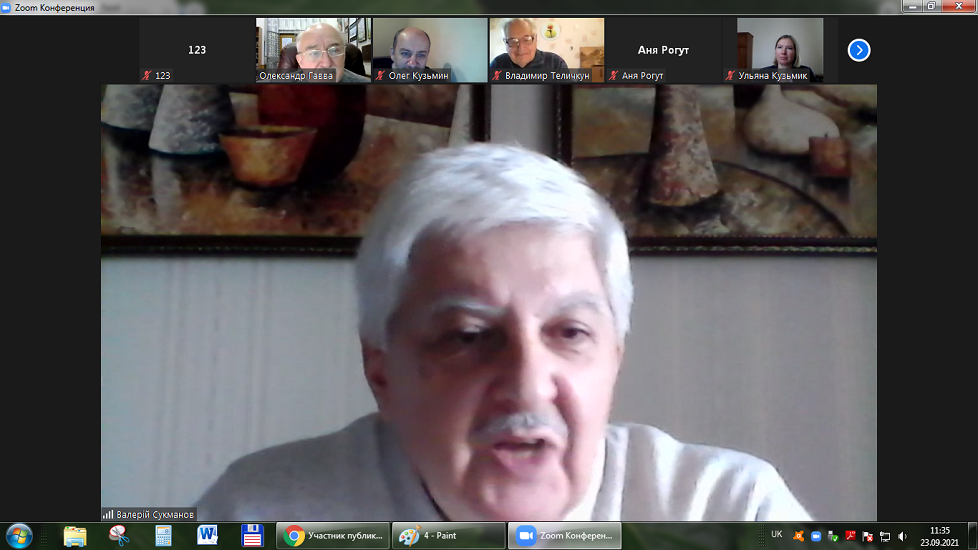Screen dimensions: 978x550
Task: Switch to the Zoom Конферен... taskbar button
Action: click(x=564, y=536)
